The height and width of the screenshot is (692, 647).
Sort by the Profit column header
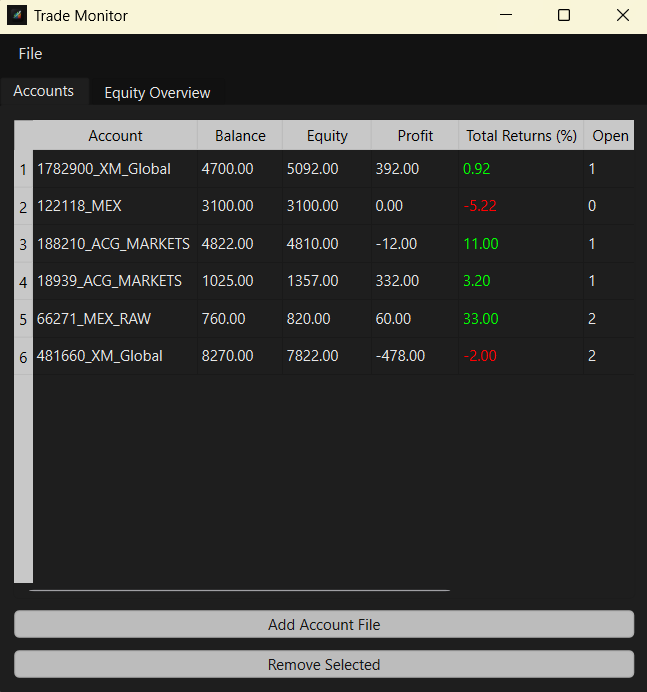(x=415, y=135)
